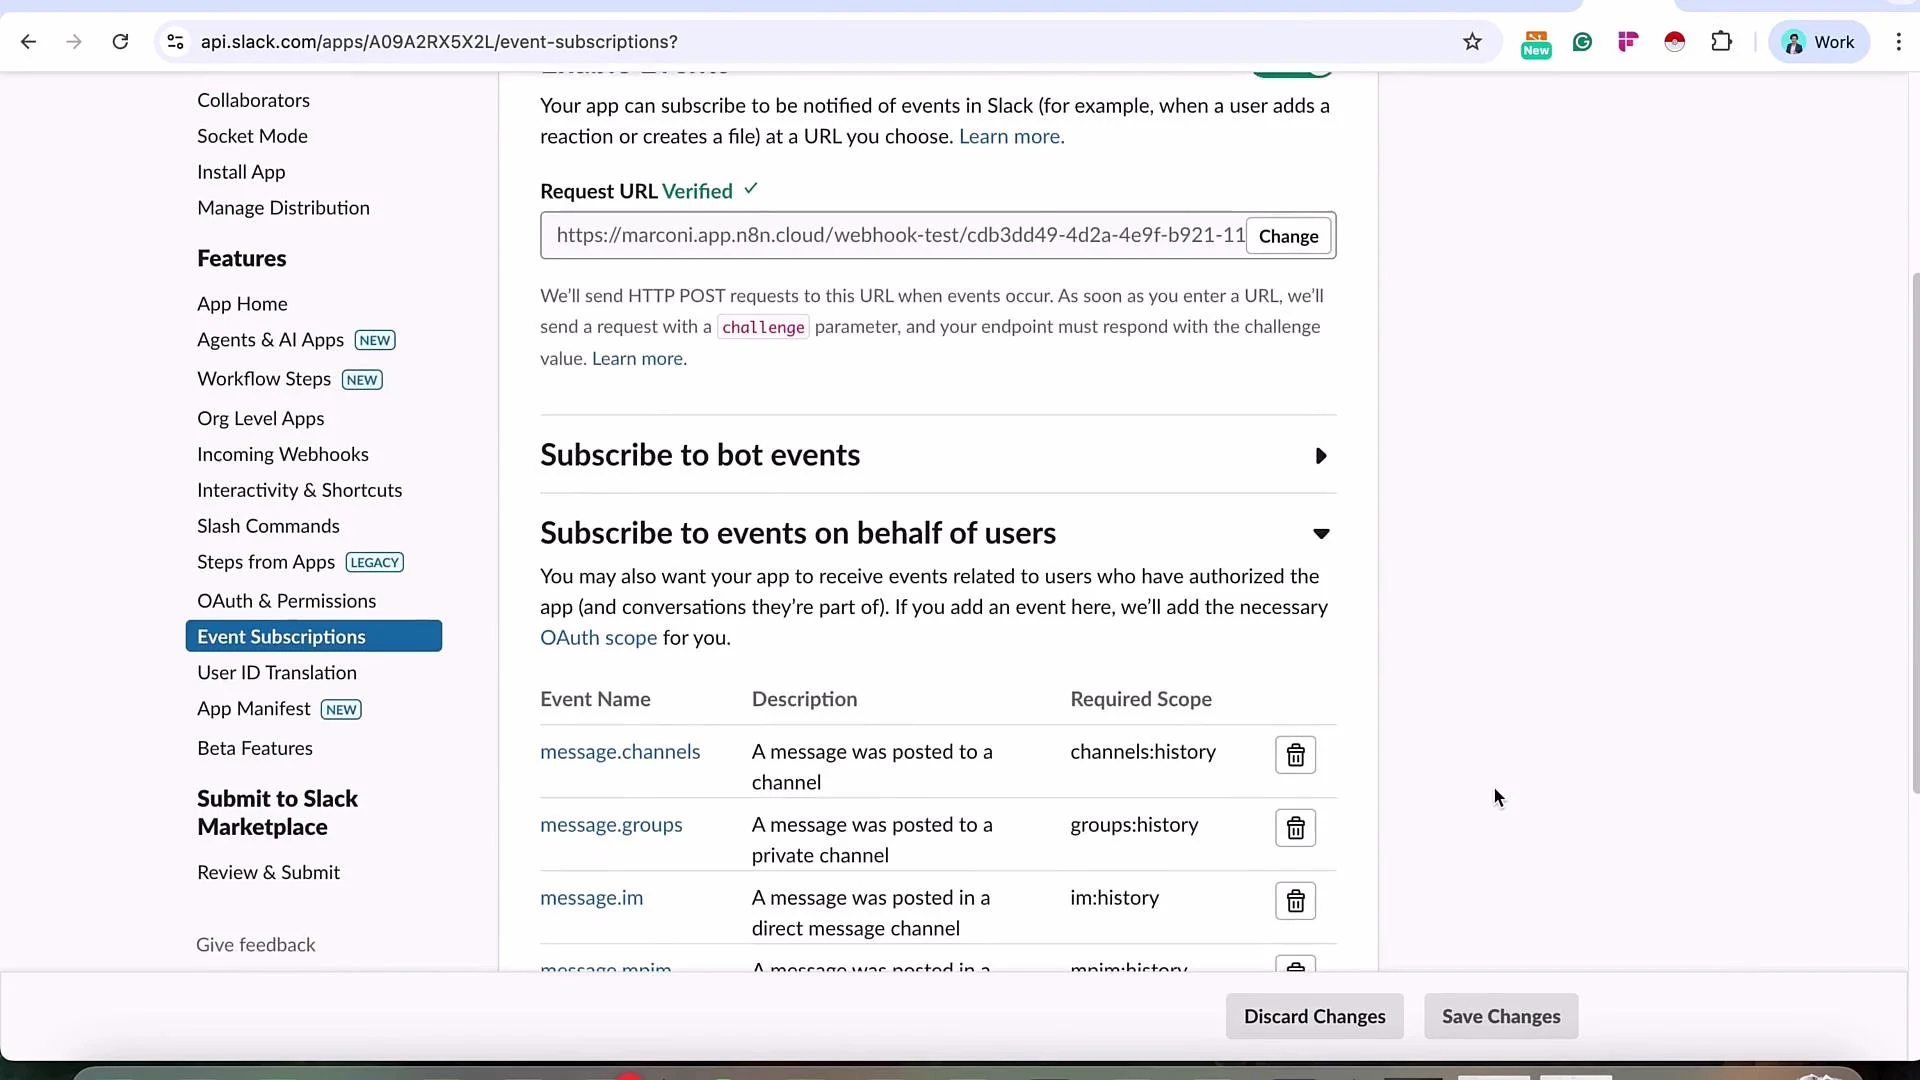Click the groups:history required scope text
This screenshot has width=1920, height=1080.
(1134, 825)
